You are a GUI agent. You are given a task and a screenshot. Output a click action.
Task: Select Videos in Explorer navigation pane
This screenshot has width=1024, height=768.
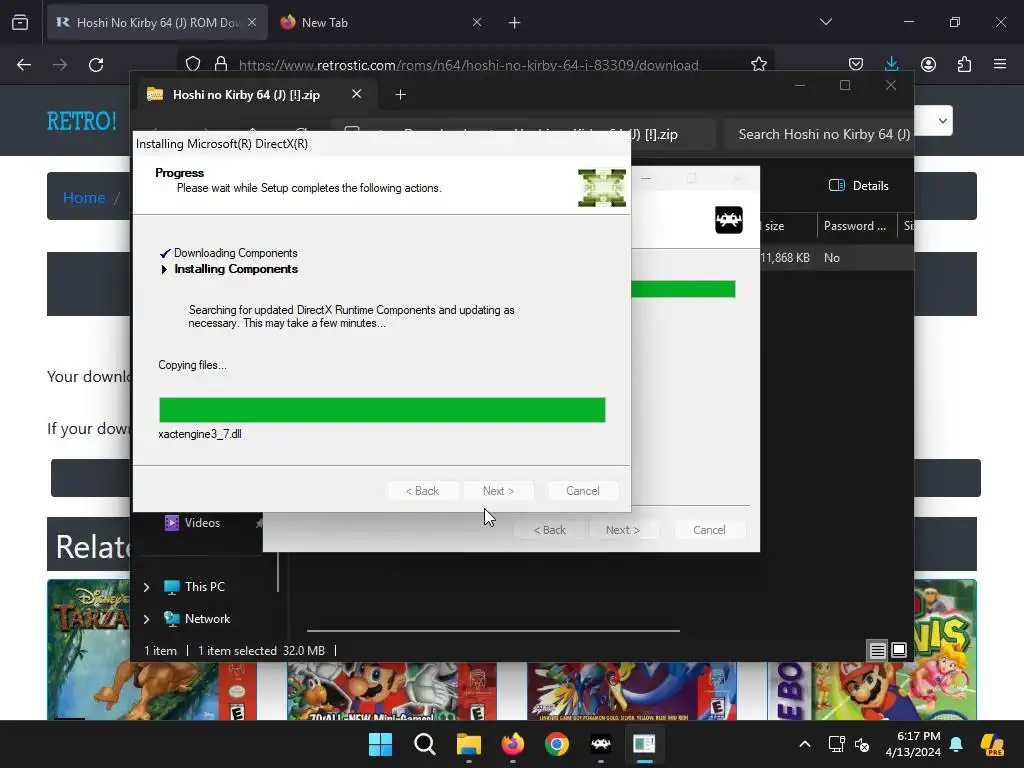202,522
